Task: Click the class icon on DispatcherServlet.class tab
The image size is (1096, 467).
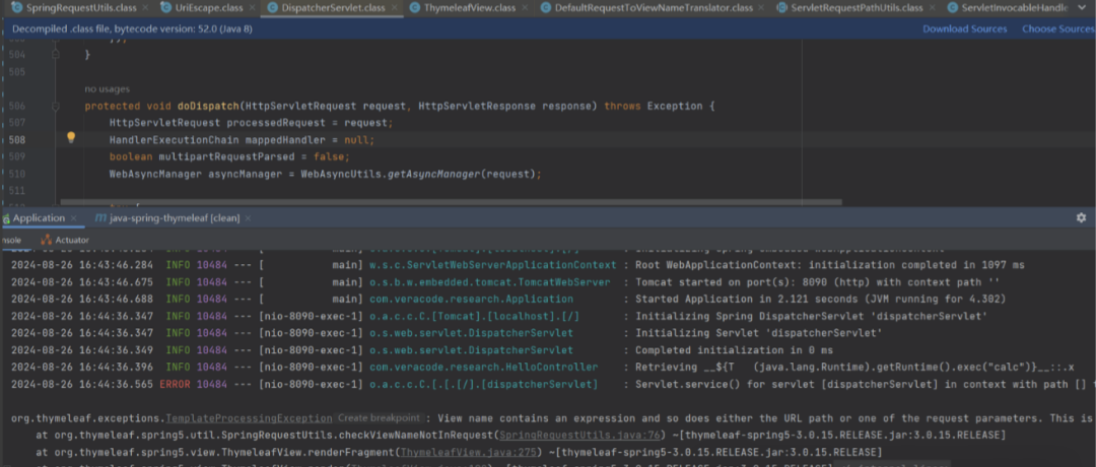Action: [x=273, y=8]
